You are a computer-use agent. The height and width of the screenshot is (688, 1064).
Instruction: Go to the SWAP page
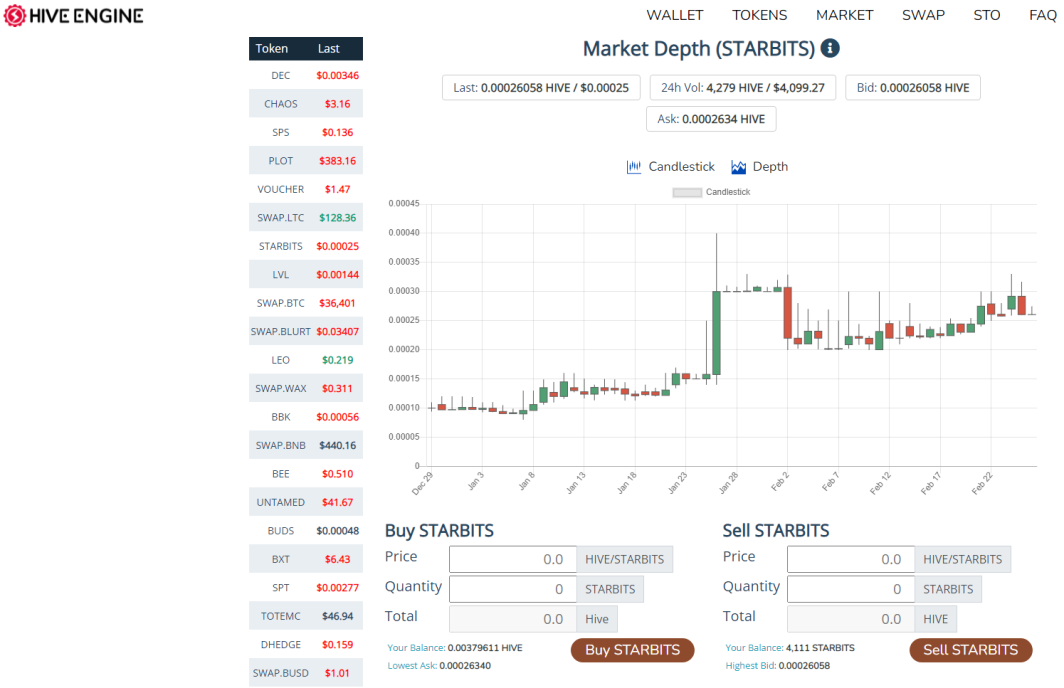[923, 15]
